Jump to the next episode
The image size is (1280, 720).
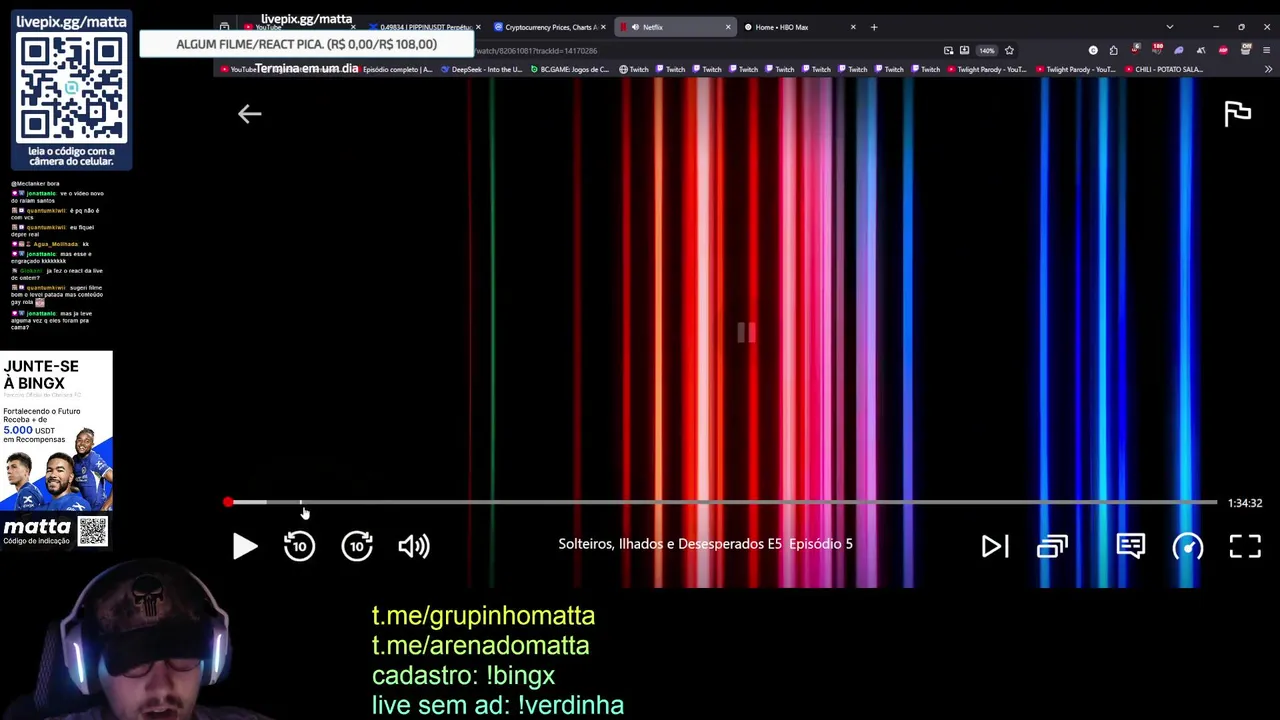(995, 546)
